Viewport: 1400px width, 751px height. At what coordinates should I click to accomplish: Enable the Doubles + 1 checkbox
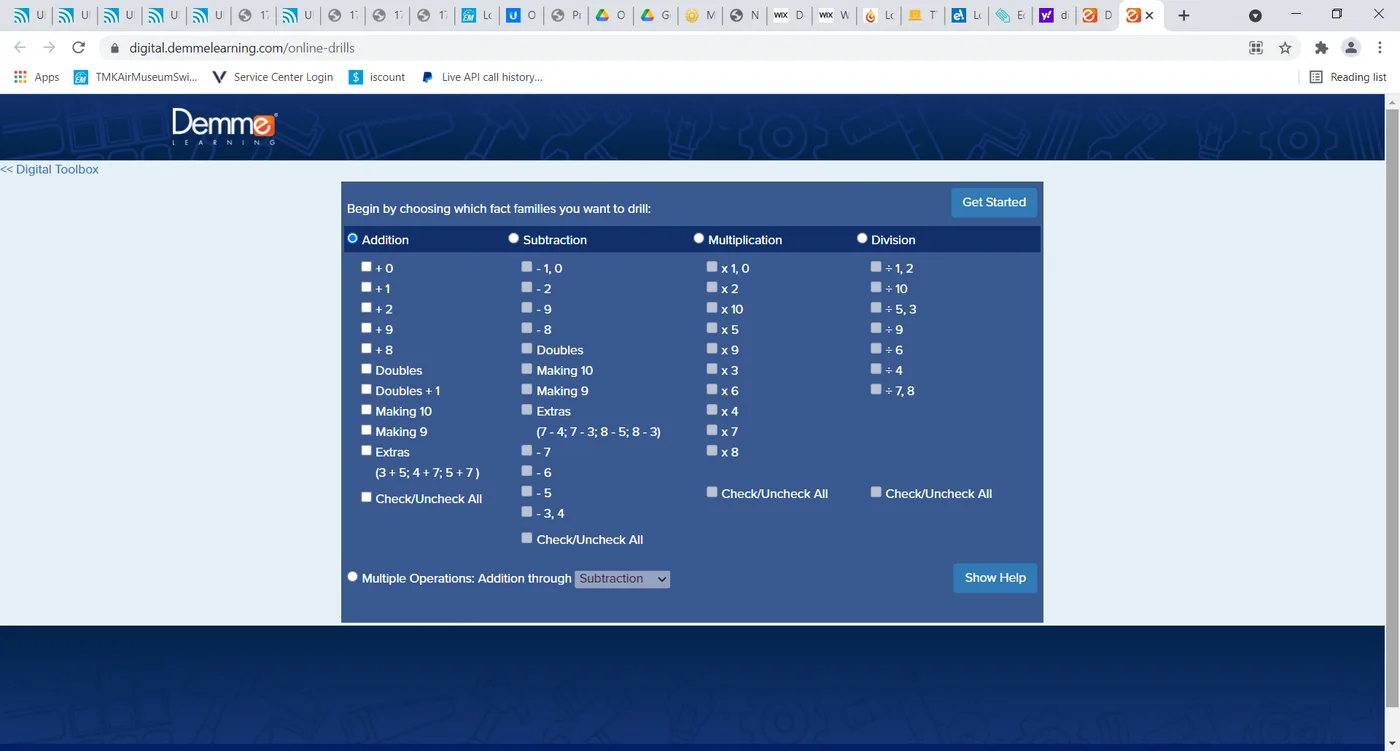pyautogui.click(x=366, y=389)
